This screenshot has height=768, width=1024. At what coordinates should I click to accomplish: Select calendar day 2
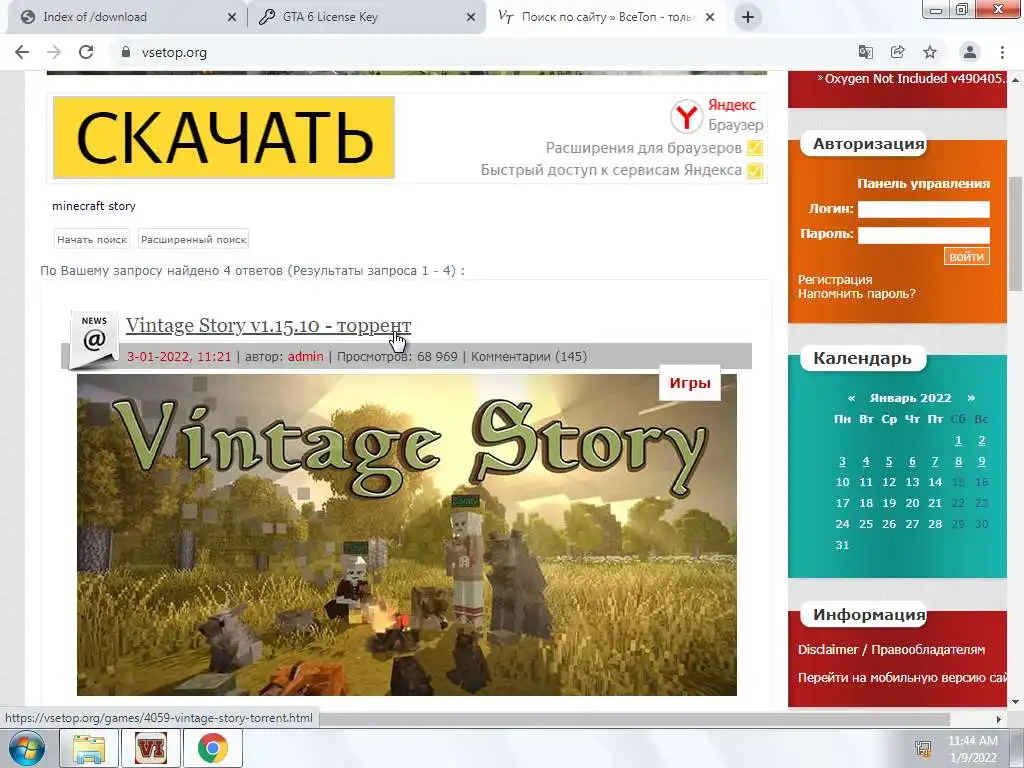pos(981,441)
